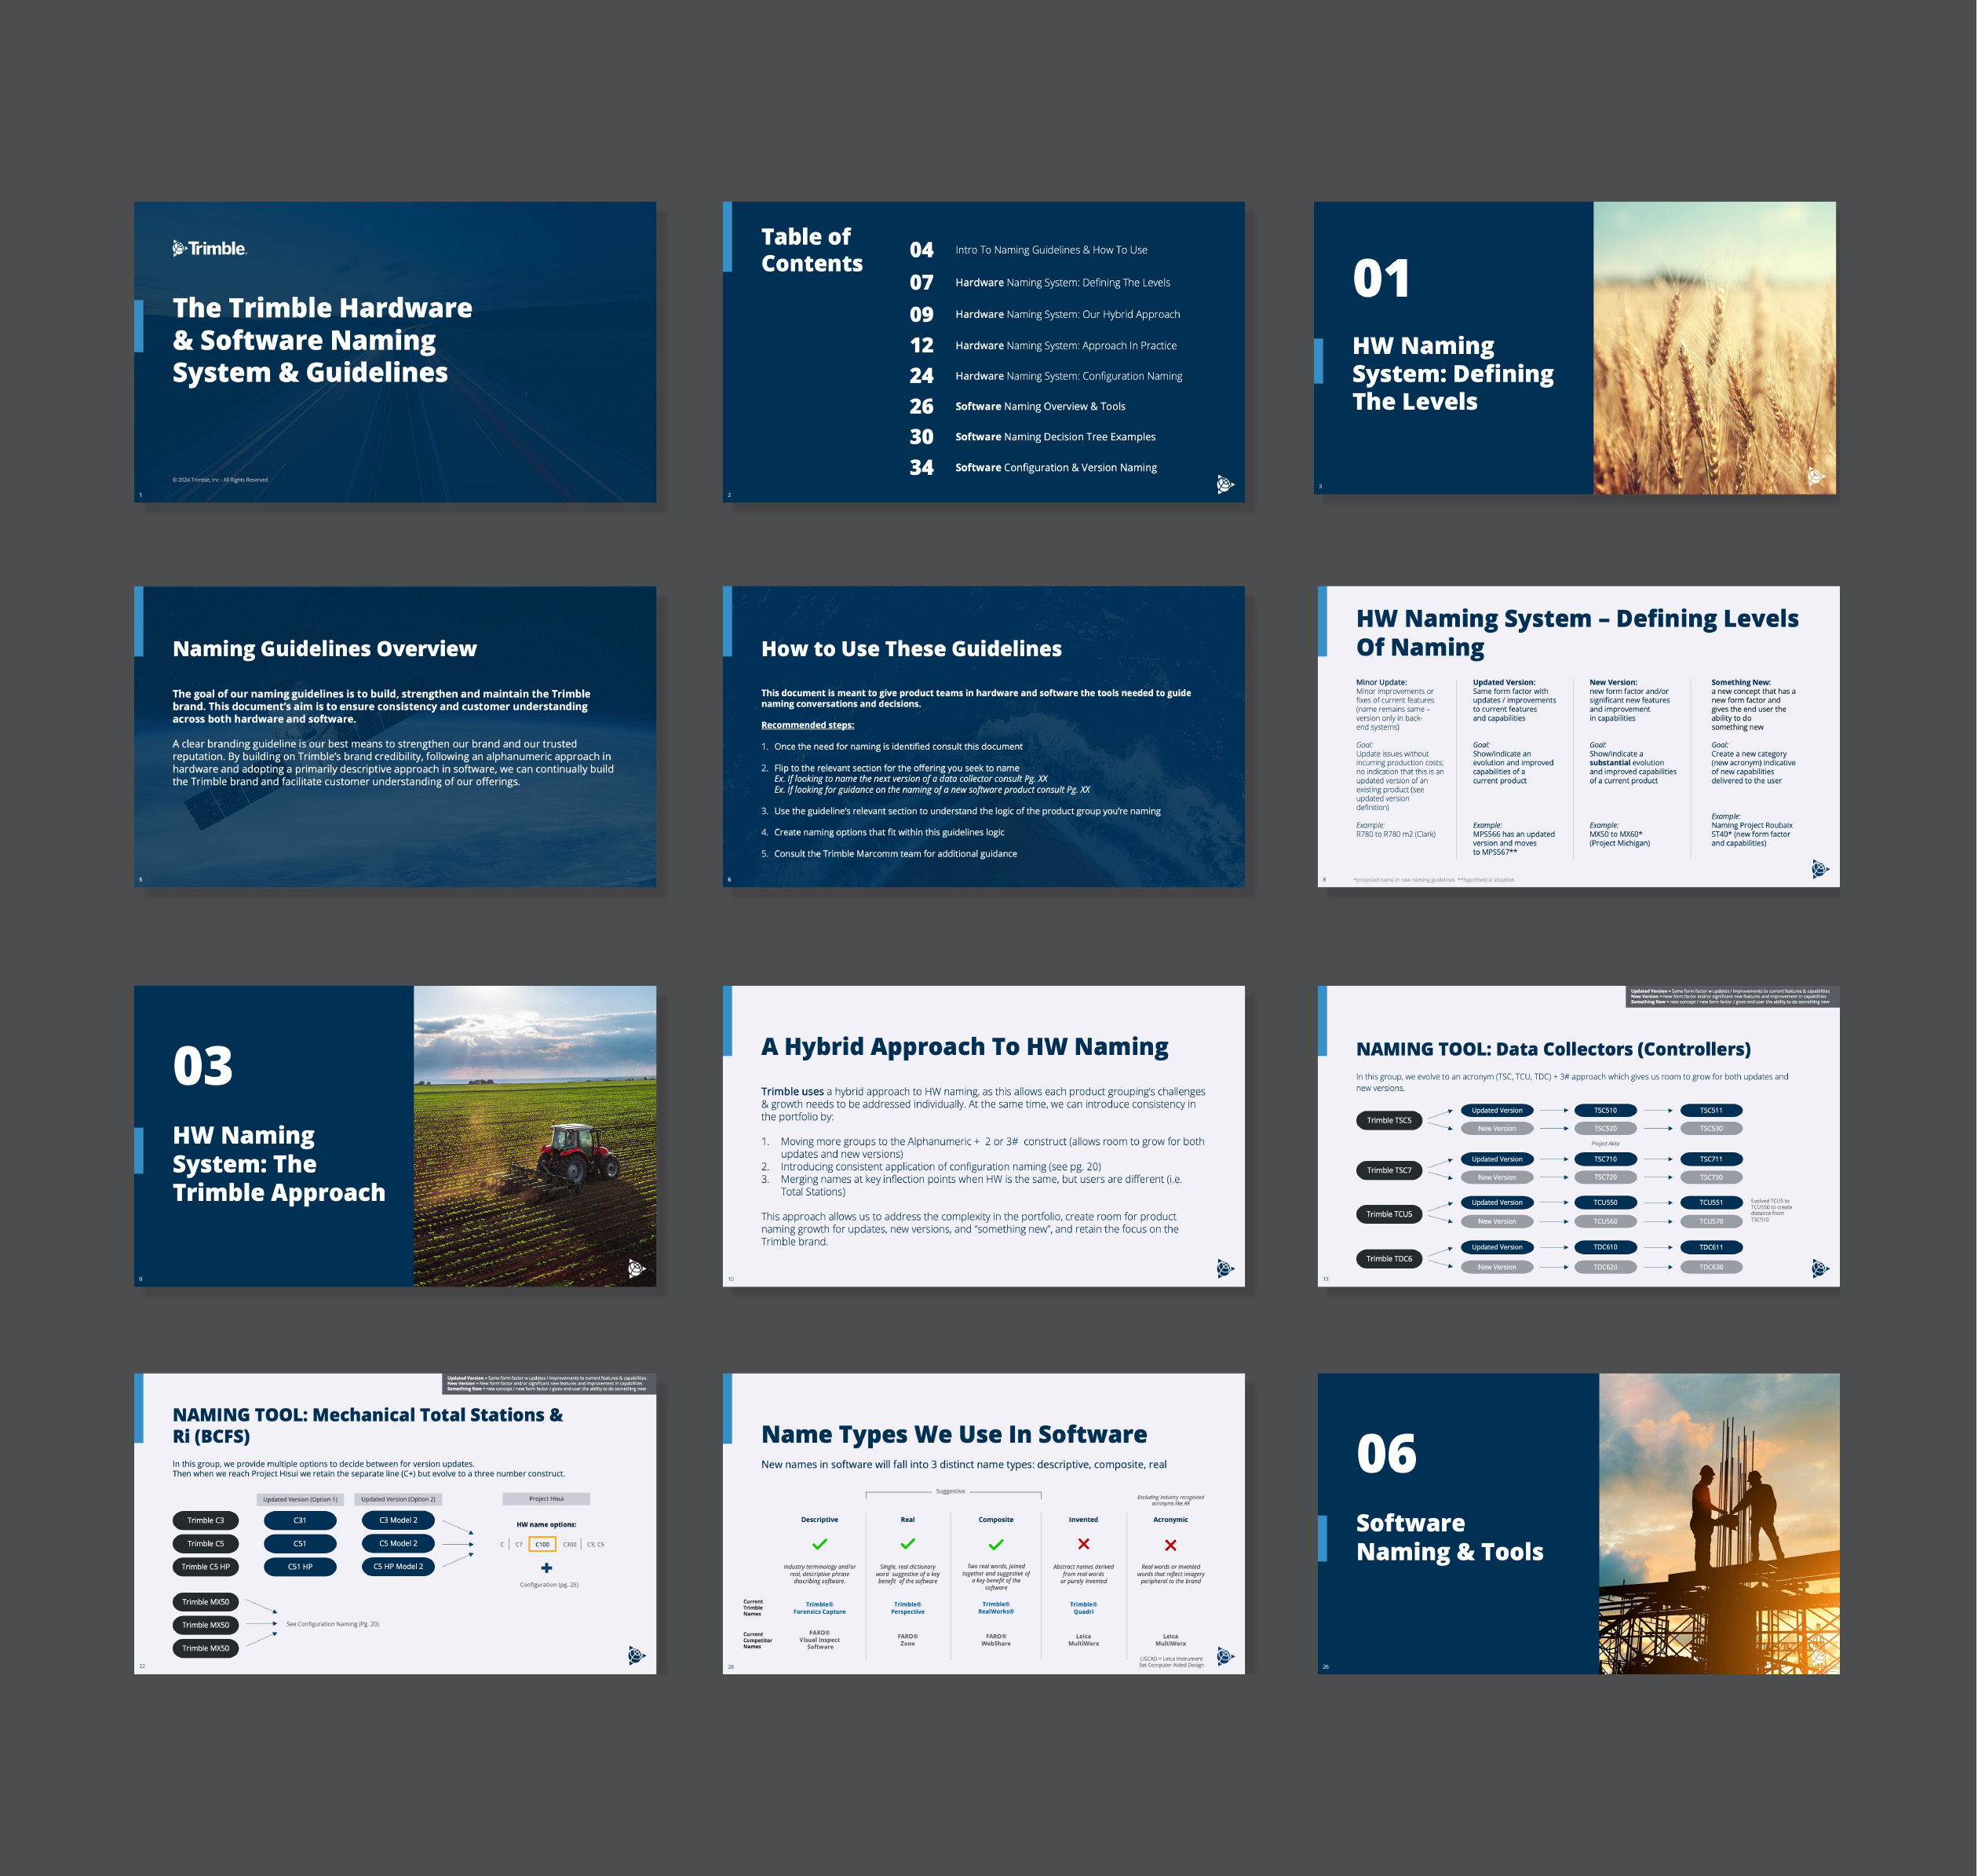
Task: Click the Trimble C3 pill
Action: pyautogui.click(x=206, y=1520)
